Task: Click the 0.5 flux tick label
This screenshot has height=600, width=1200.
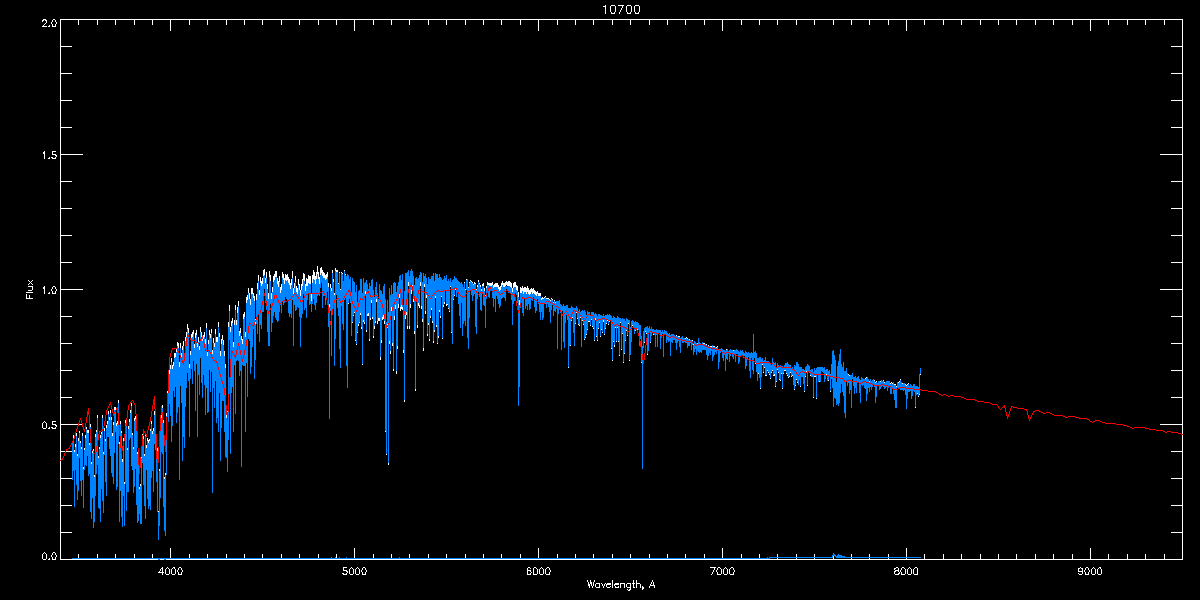Action: tap(47, 424)
